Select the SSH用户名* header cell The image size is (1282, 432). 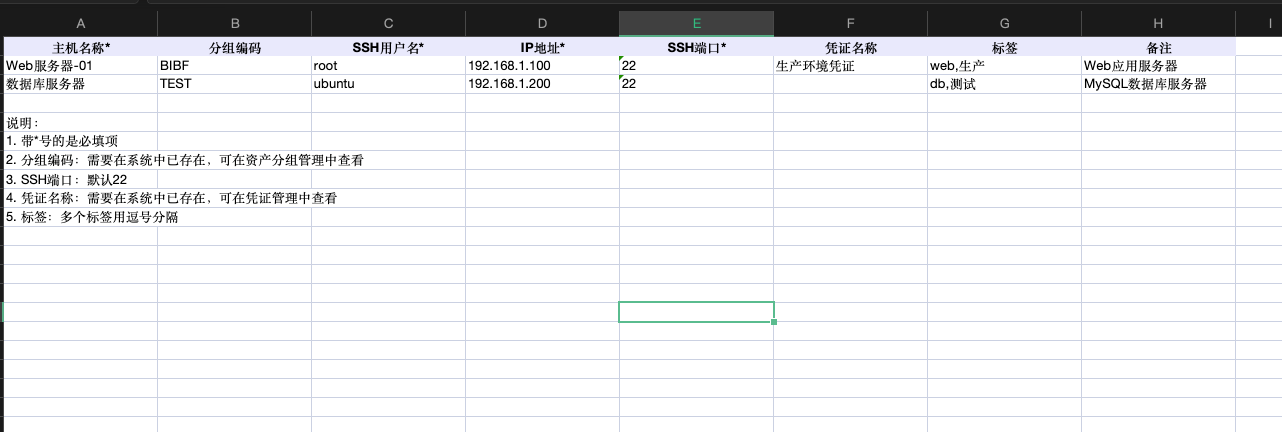[388, 47]
